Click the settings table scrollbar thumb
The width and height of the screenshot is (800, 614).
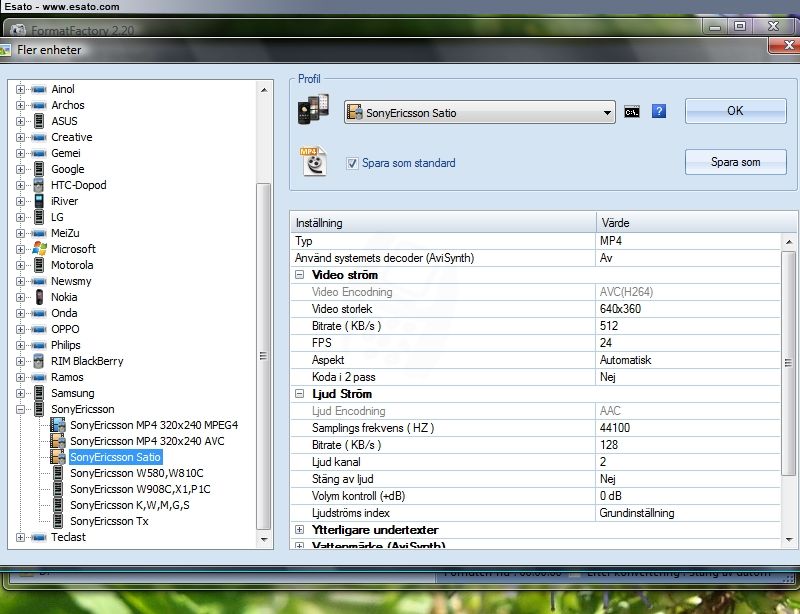[788, 362]
